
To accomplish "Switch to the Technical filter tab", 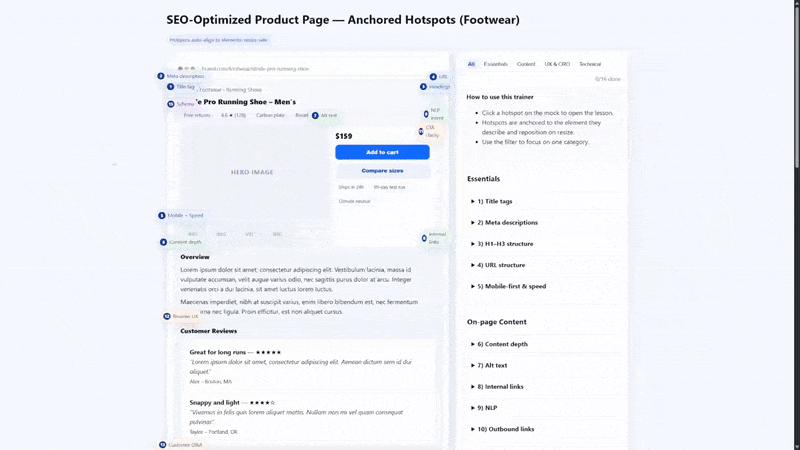I will point(590,64).
